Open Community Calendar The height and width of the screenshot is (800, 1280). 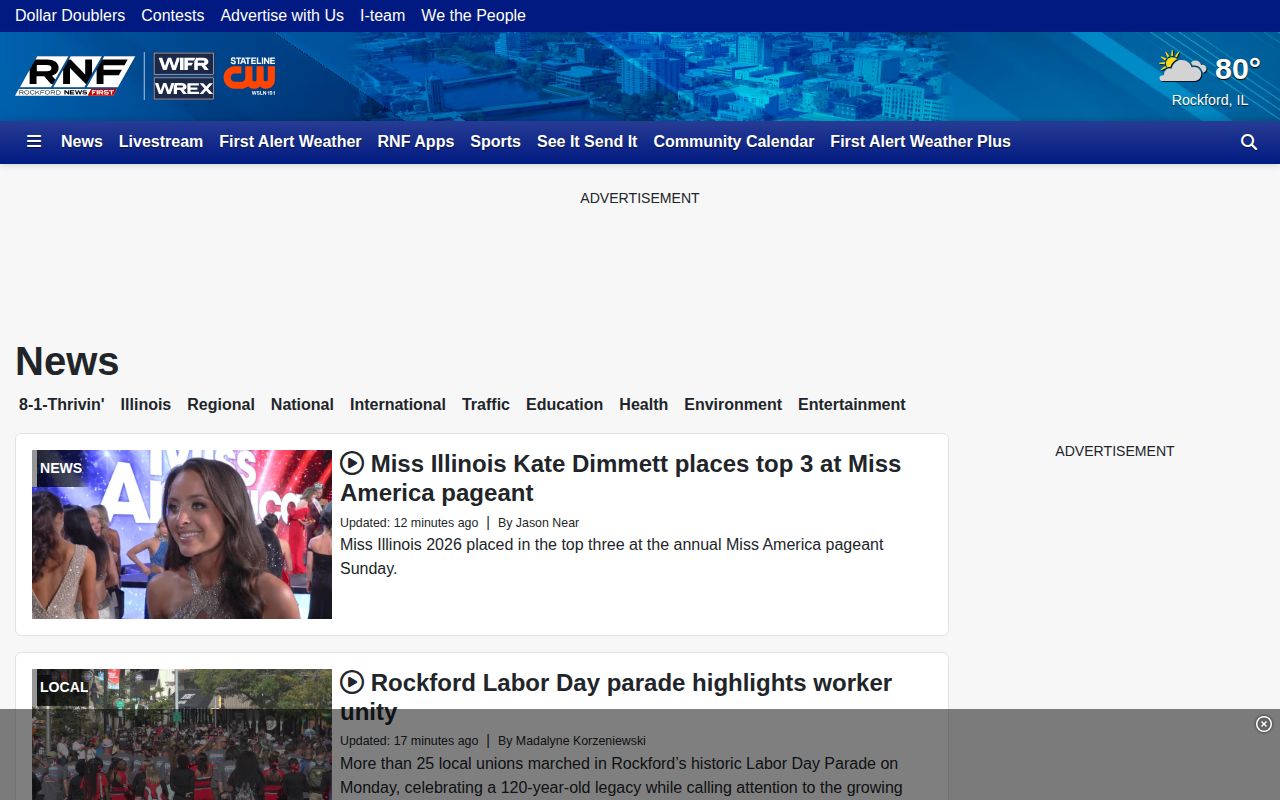[x=734, y=141]
